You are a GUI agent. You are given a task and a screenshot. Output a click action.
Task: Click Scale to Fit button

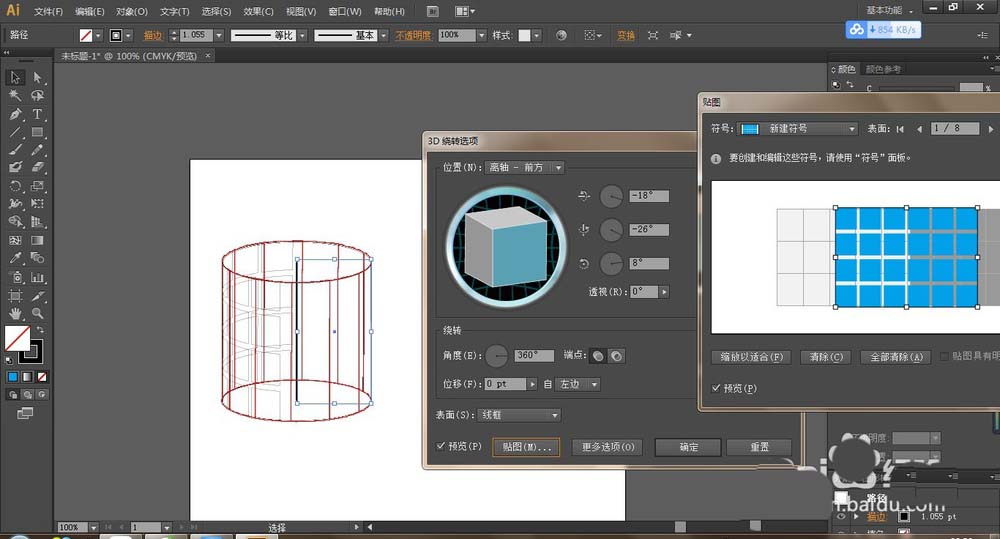(751, 357)
